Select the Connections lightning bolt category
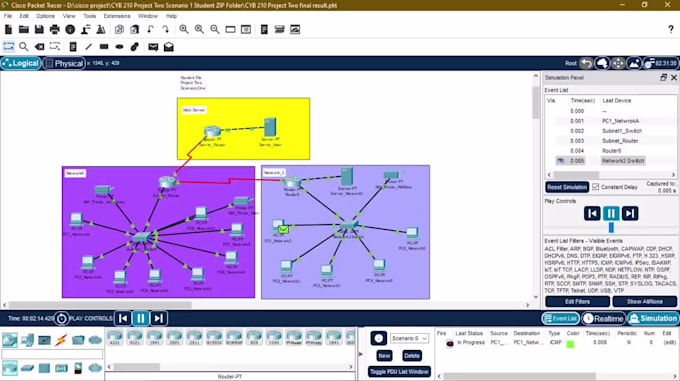Image resolution: width=680 pixels, height=381 pixels. [61, 340]
